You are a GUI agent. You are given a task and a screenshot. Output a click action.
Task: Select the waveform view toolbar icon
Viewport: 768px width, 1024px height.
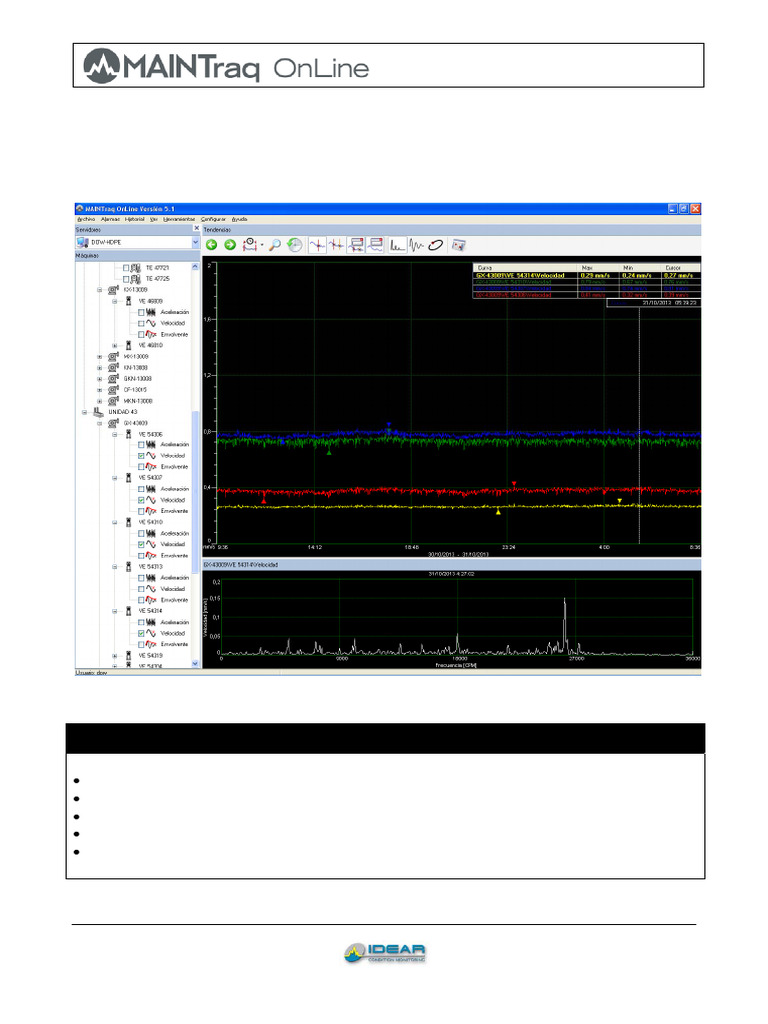coord(417,244)
